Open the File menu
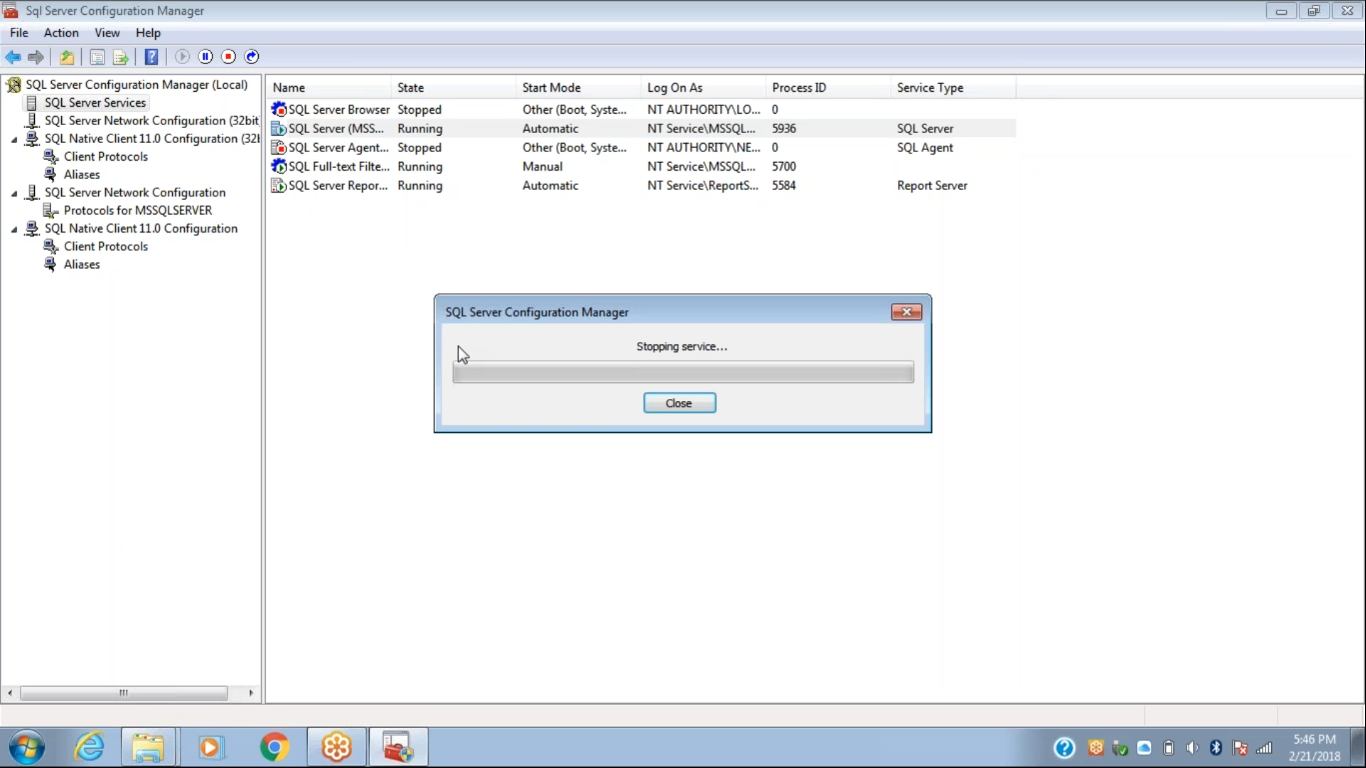 (19, 33)
